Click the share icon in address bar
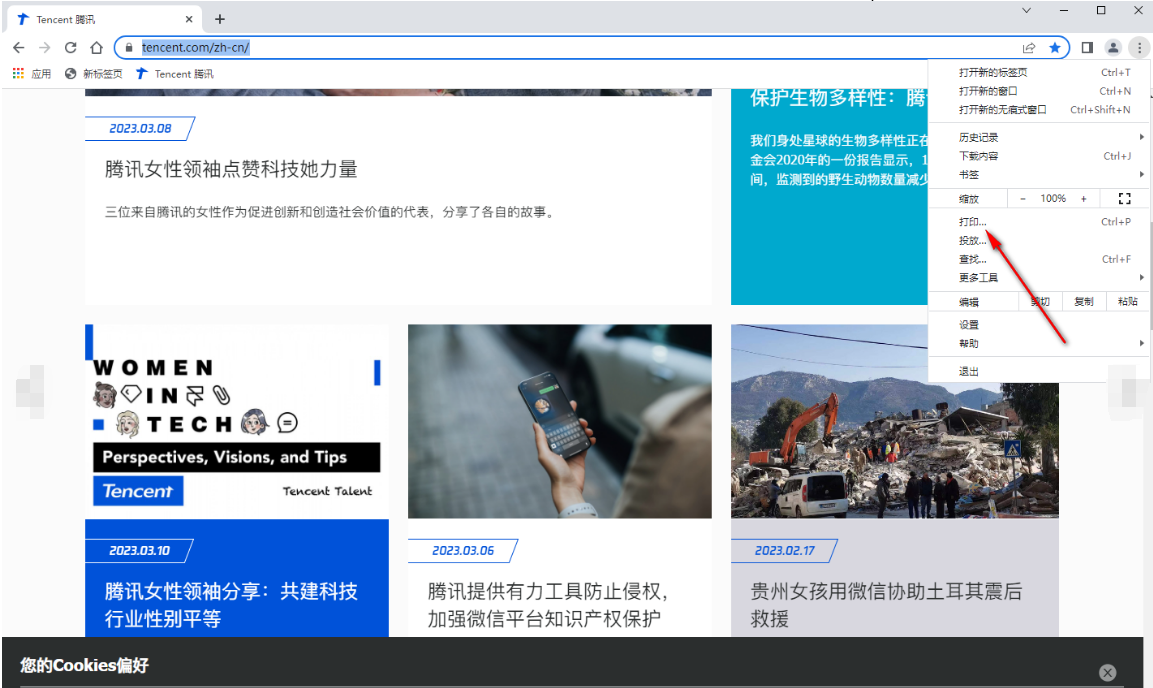 (1029, 47)
